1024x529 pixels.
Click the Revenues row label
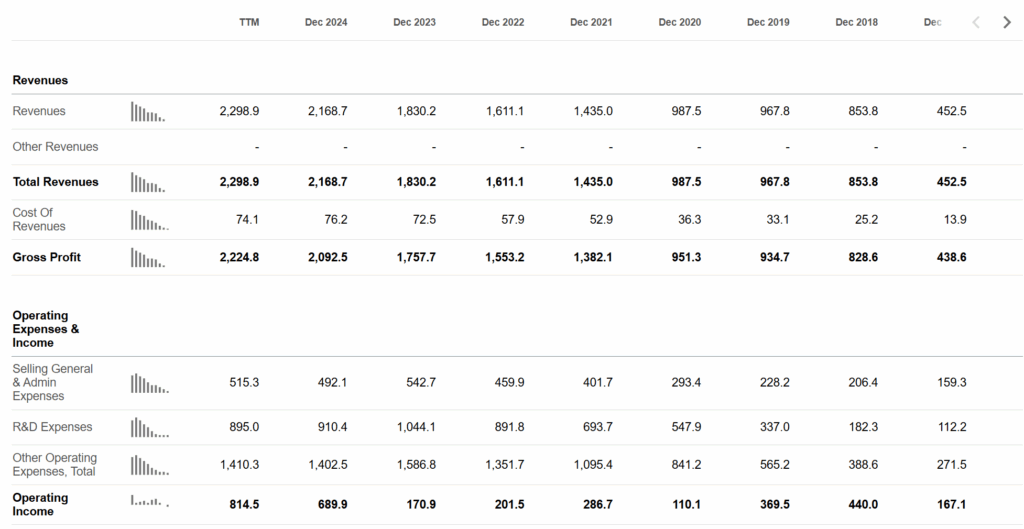pos(39,111)
